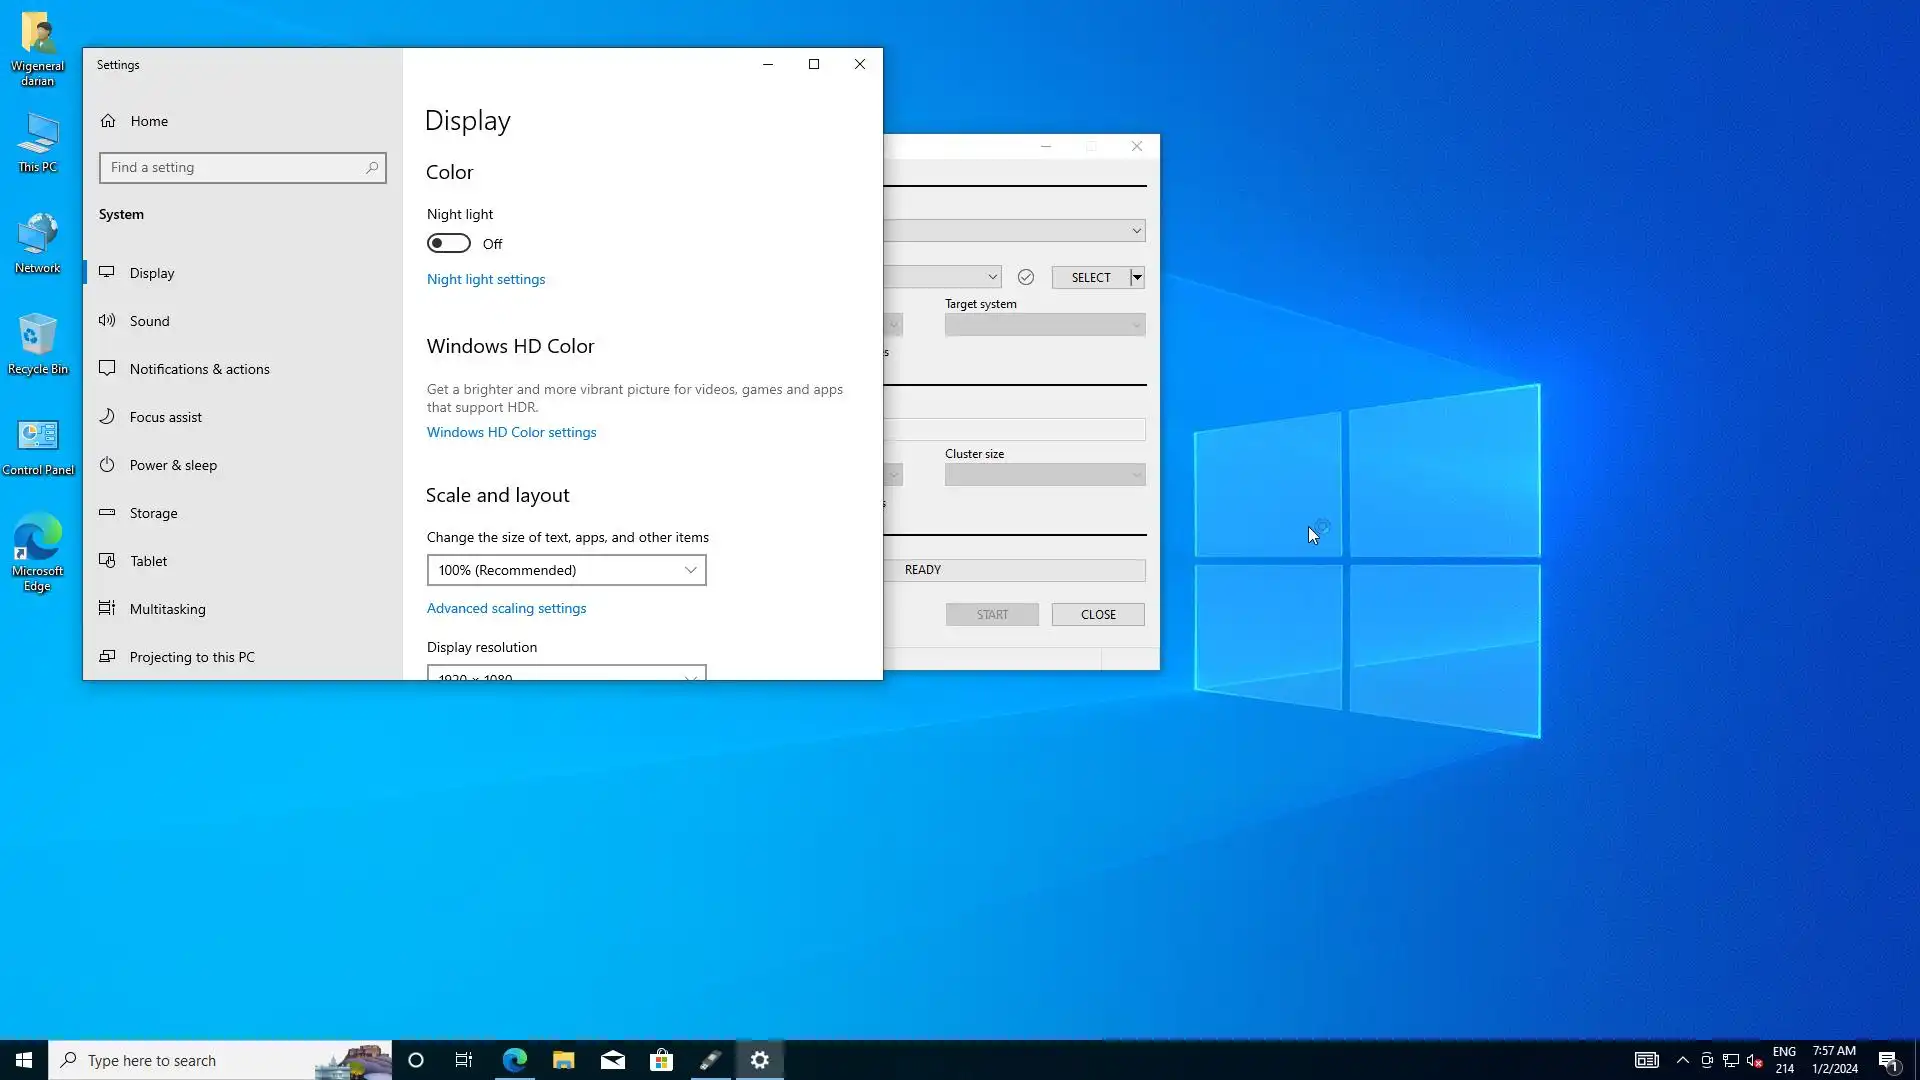Click the search magnifier in Find a setting
Image resolution: width=1920 pixels, height=1080 pixels.
point(372,168)
